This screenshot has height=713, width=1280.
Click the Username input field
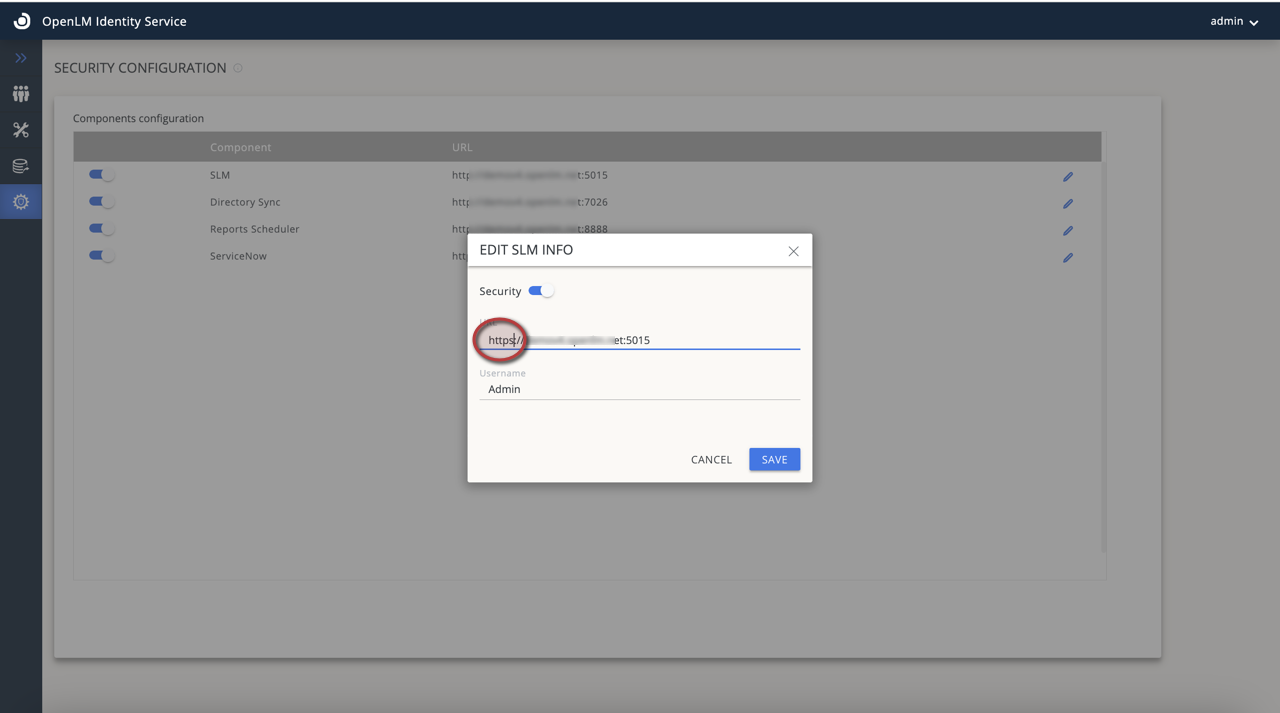coord(639,389)
